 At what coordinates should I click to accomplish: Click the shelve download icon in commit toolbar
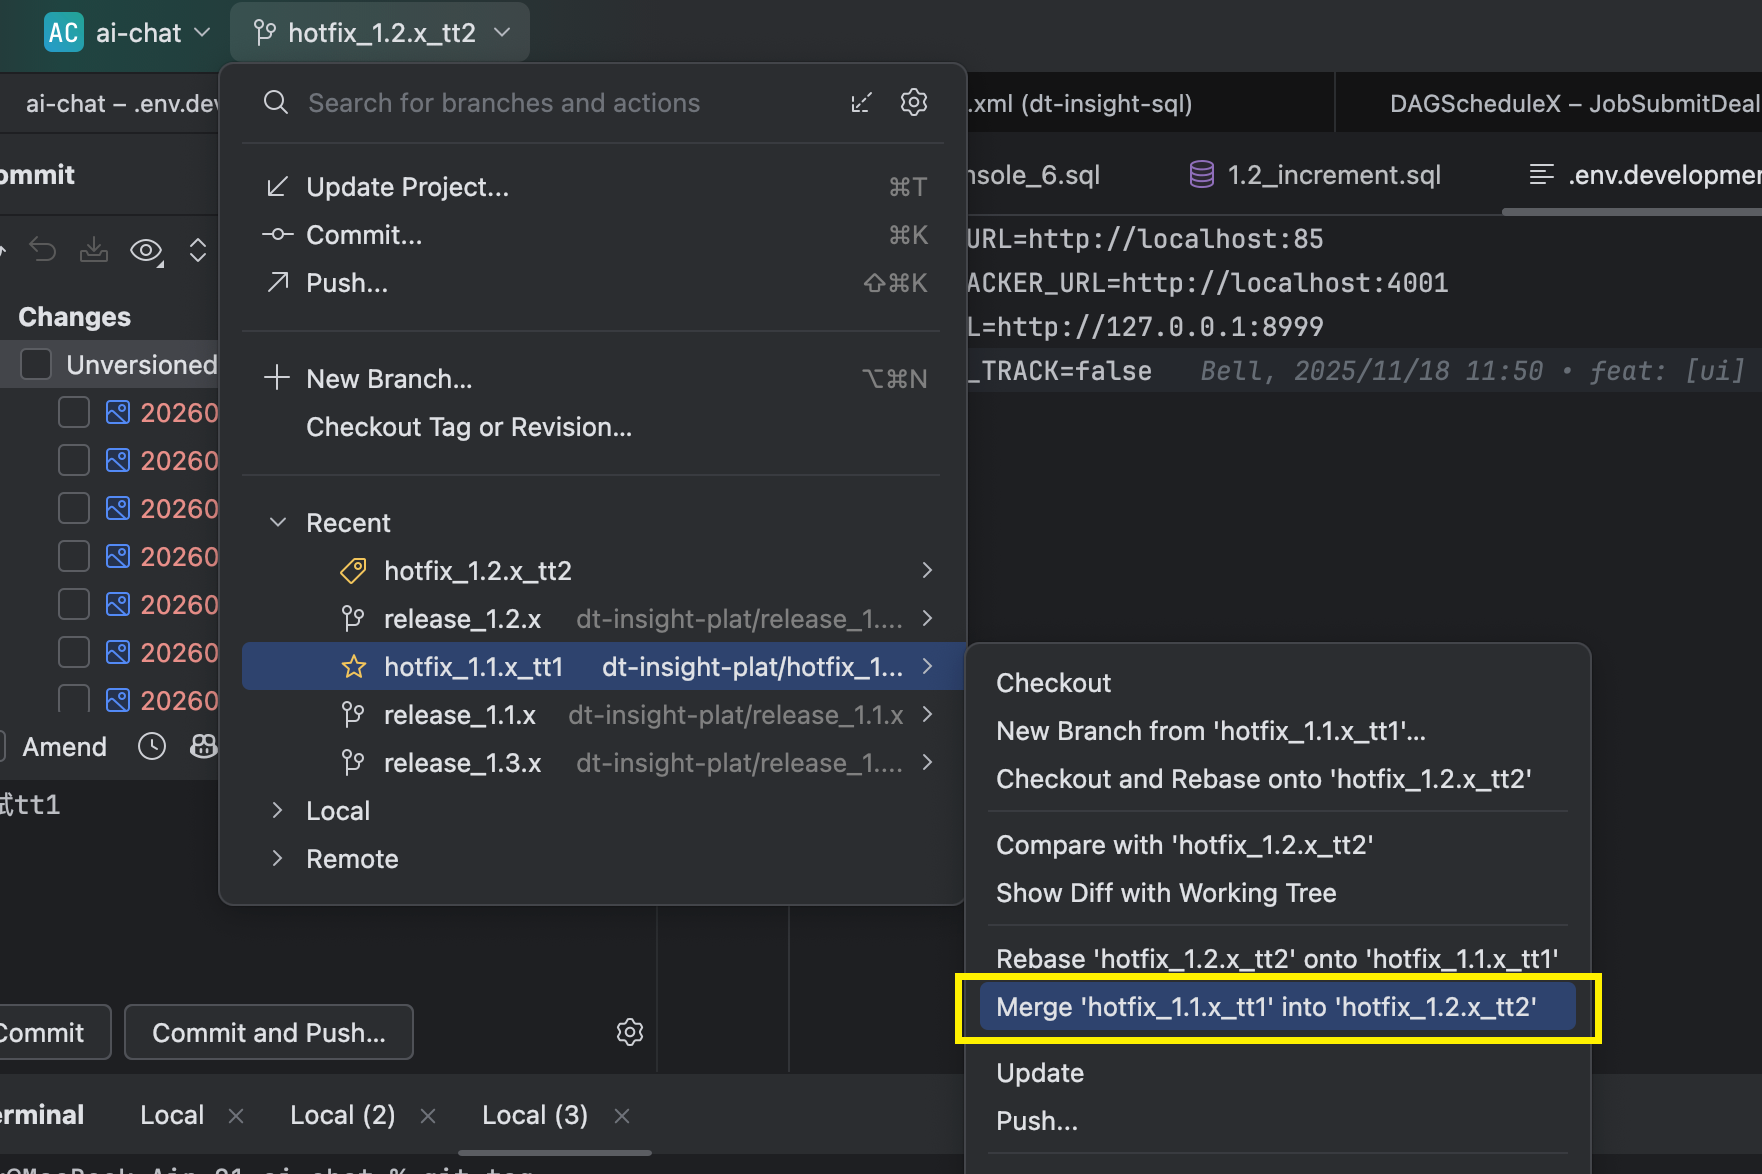point(94,249)
